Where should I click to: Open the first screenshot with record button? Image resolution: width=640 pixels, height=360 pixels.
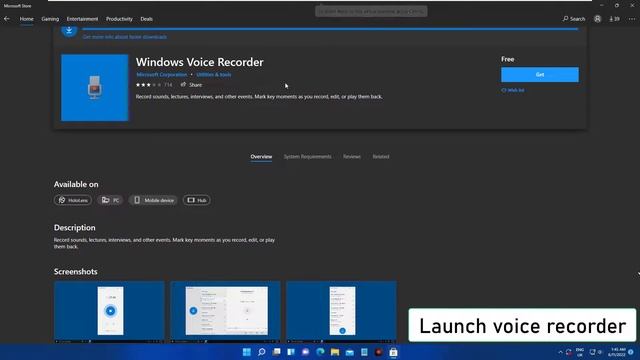(x=109, y=312)
